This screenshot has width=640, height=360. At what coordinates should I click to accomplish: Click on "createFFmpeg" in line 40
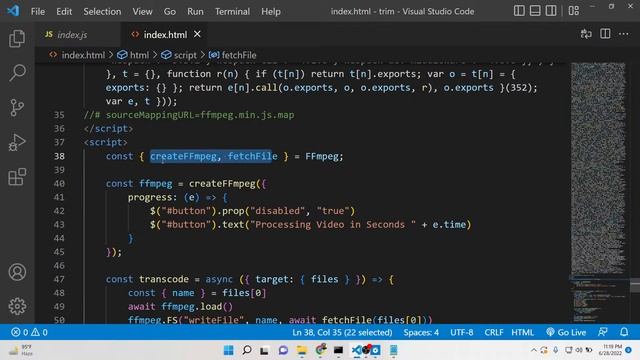(x=222, y=184)
